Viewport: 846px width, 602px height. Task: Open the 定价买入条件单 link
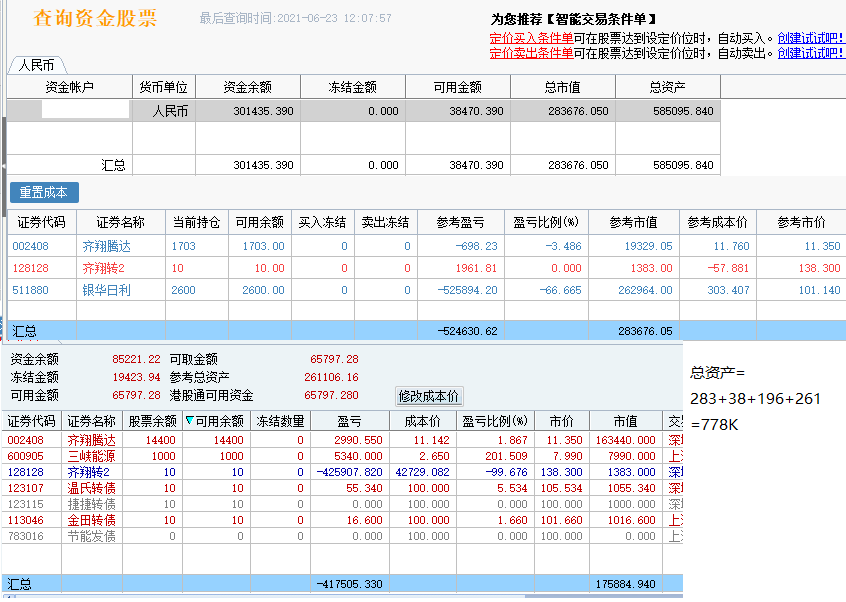[x=531, y=38]
